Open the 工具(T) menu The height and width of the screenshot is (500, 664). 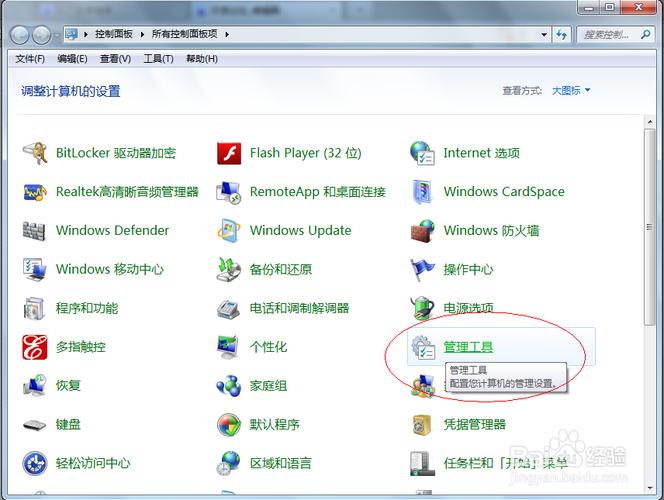click(x=158, y=59)
